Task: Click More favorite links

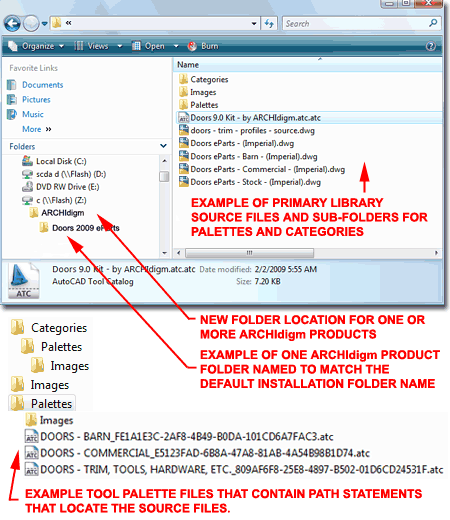Action: coord(37,129)
